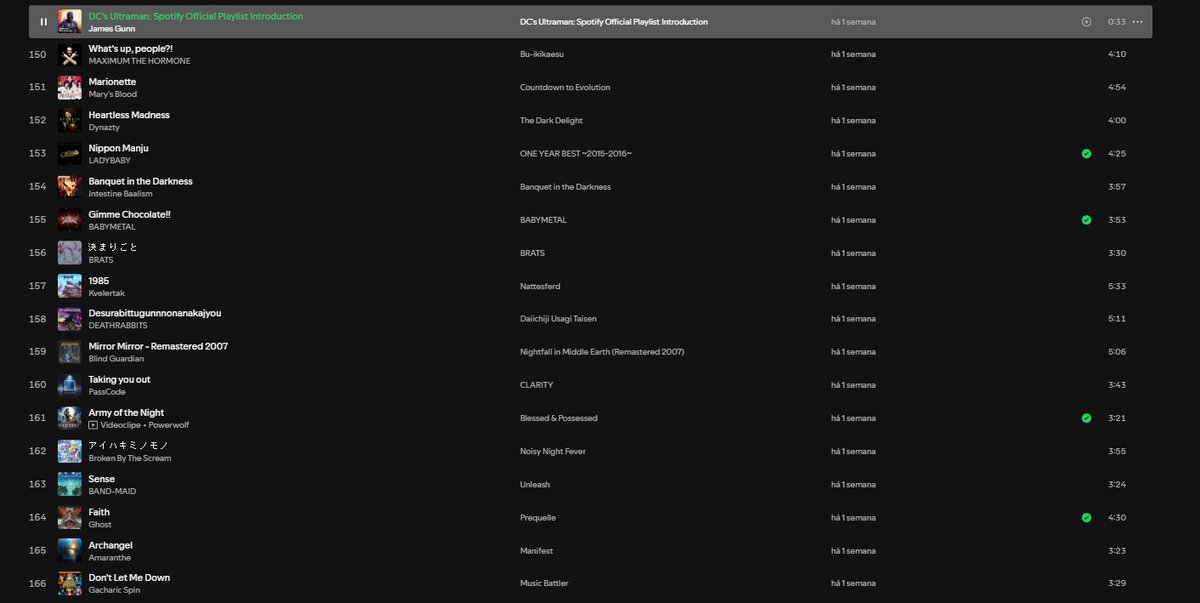Screen dimensions: 1200x603
Task: Open artist Intestine Baalism
Action: [120, 193]
